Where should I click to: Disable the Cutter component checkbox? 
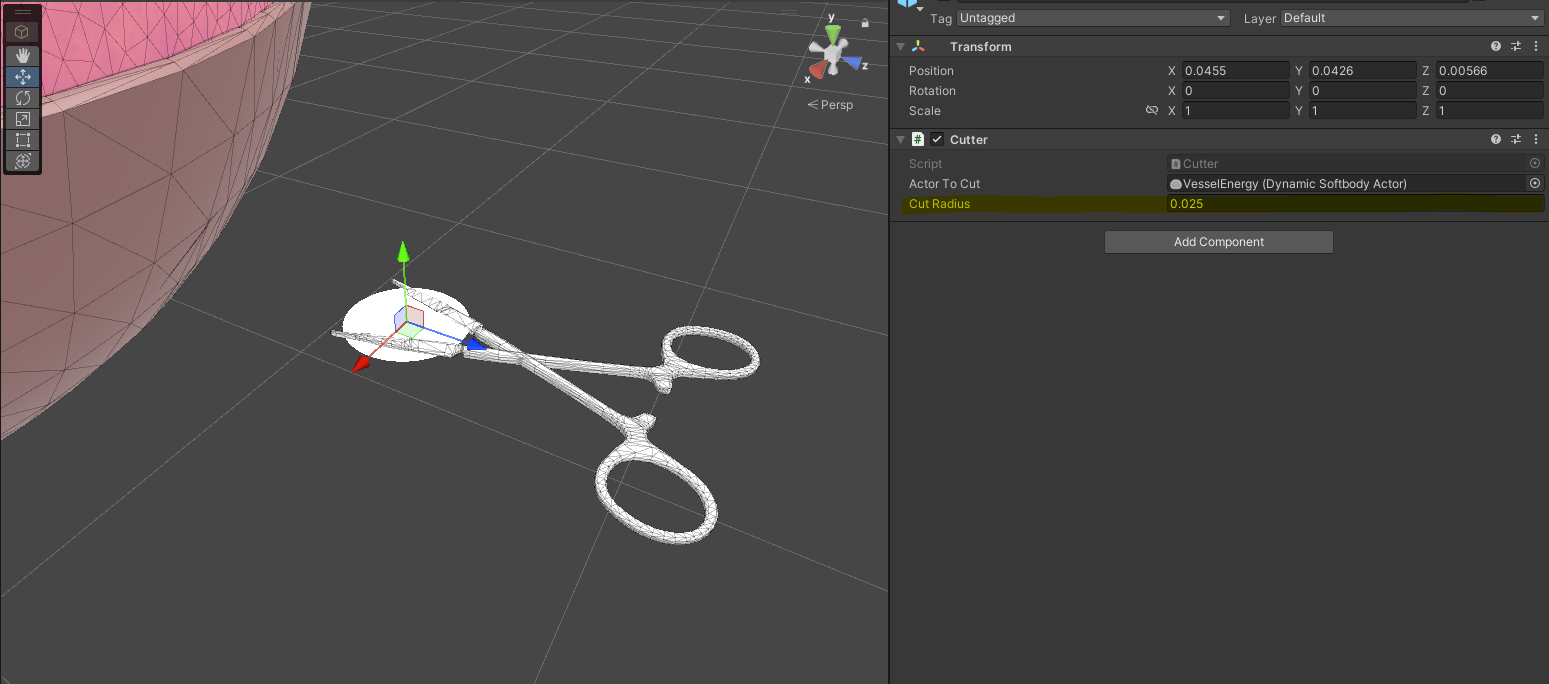click(x=937, y=140)
